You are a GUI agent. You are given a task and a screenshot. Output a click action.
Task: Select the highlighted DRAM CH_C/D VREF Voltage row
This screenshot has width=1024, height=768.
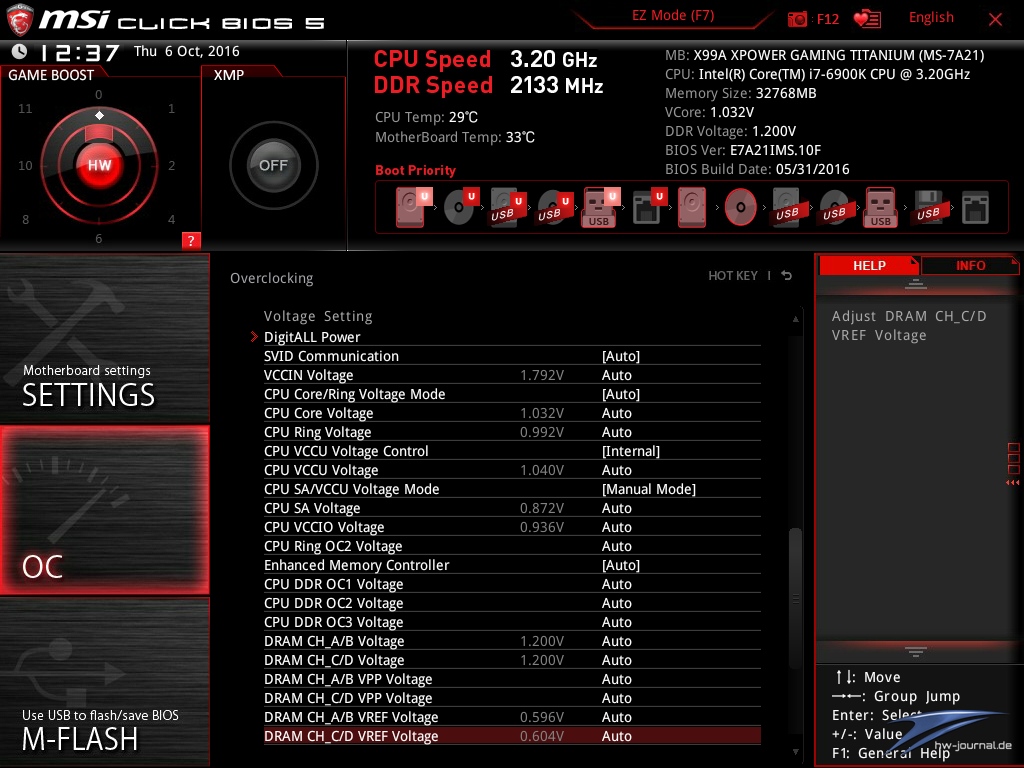point(512,735)
